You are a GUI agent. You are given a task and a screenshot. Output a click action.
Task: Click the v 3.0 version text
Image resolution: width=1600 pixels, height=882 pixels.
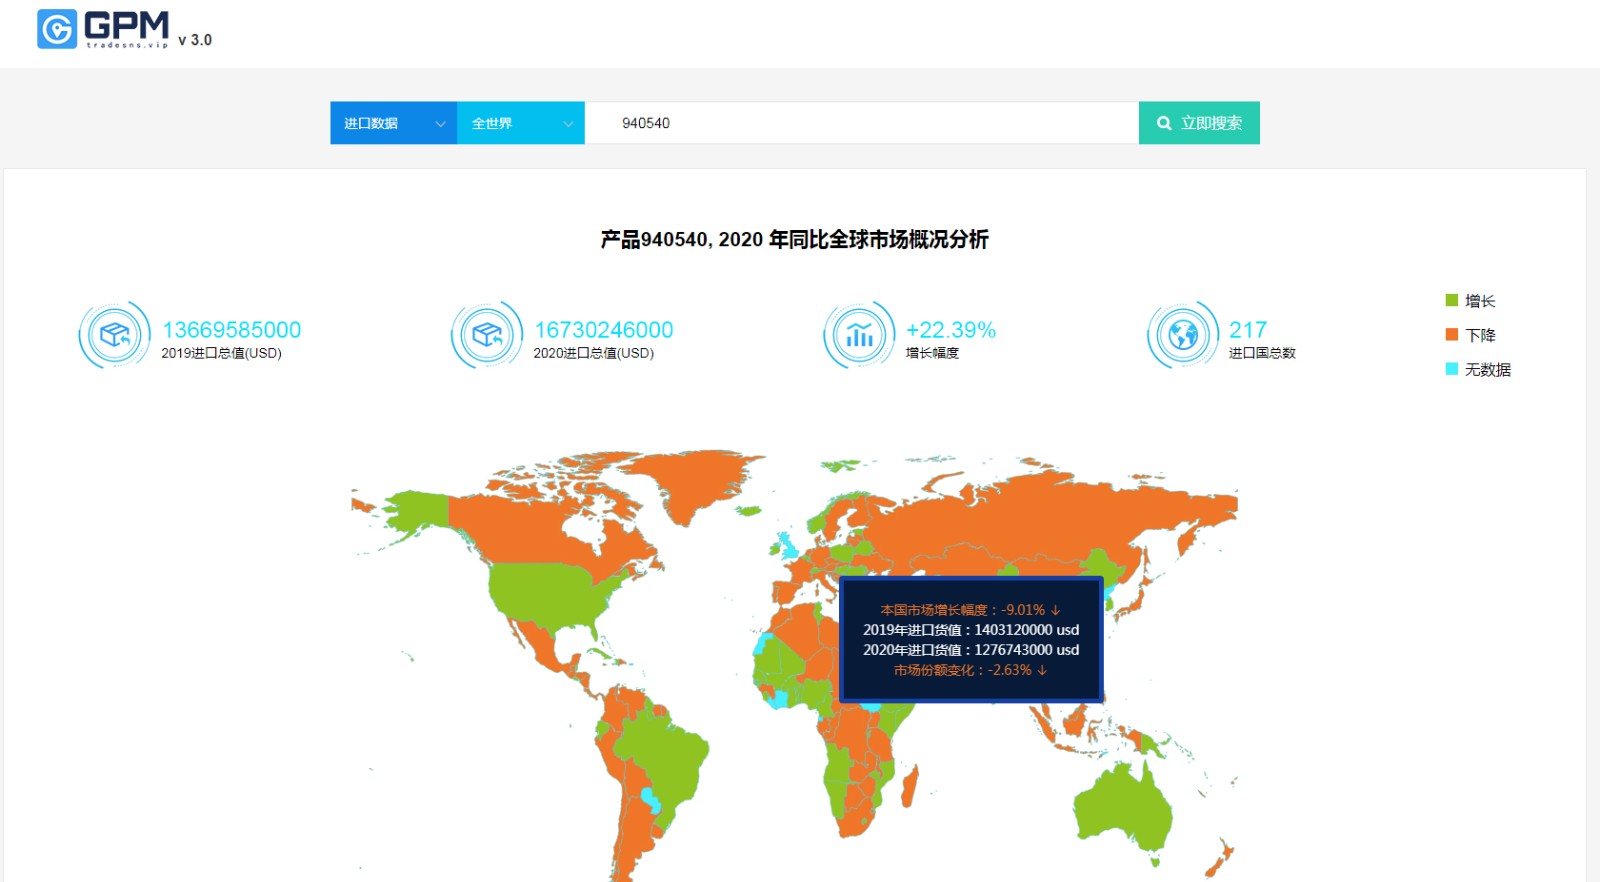195,40
